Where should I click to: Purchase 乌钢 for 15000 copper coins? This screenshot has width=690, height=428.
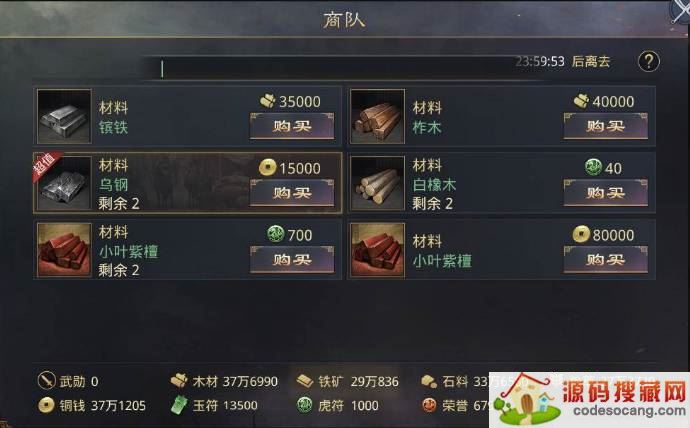tap(292, 193)
